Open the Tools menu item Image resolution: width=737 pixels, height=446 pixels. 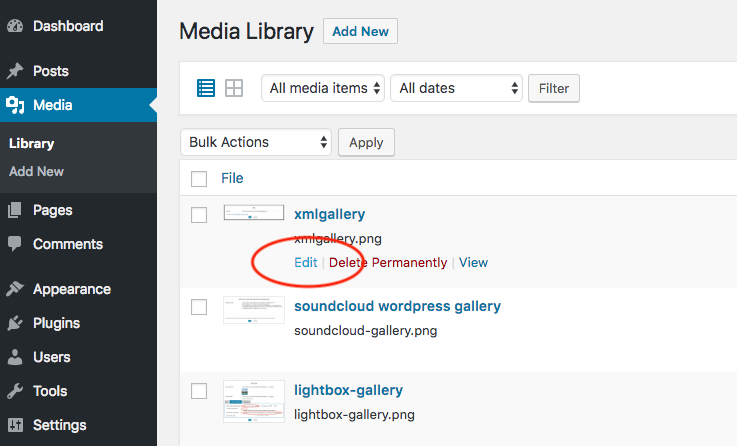pos(49,391)
